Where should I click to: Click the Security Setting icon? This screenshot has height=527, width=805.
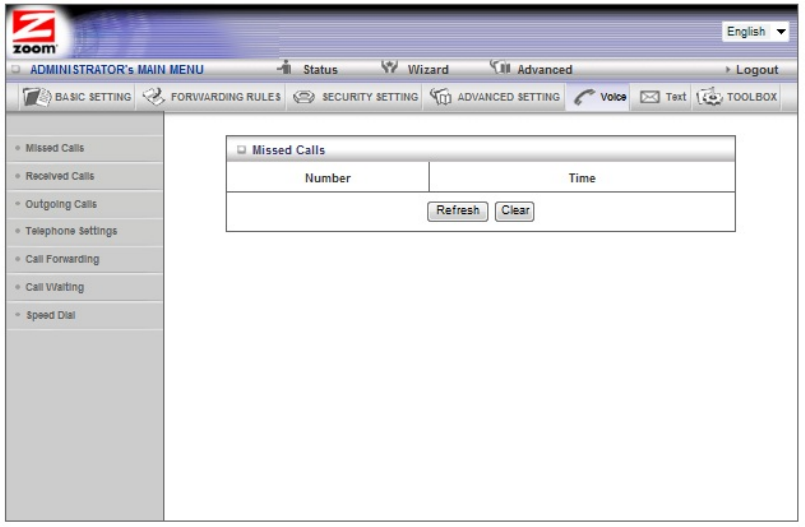click(x=304, y=96)
